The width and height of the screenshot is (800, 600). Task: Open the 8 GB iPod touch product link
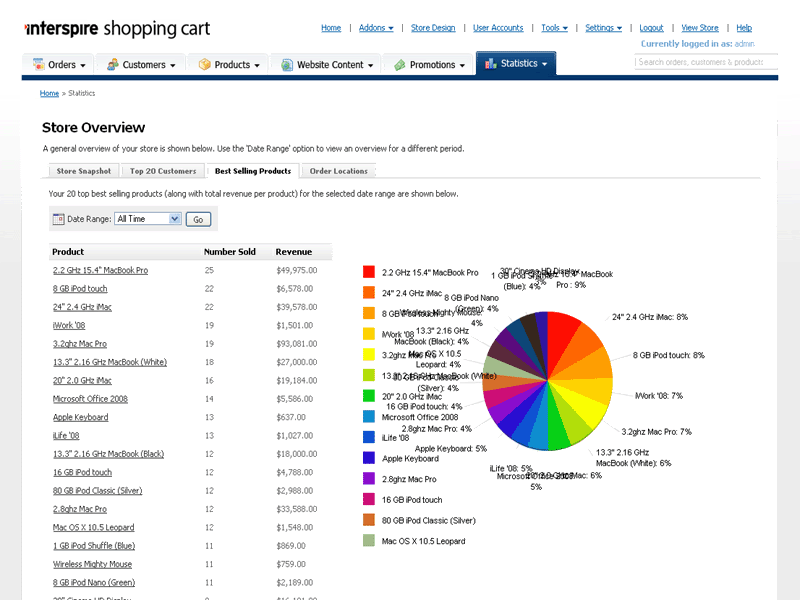pyautogui.click(x=80, y=289)
